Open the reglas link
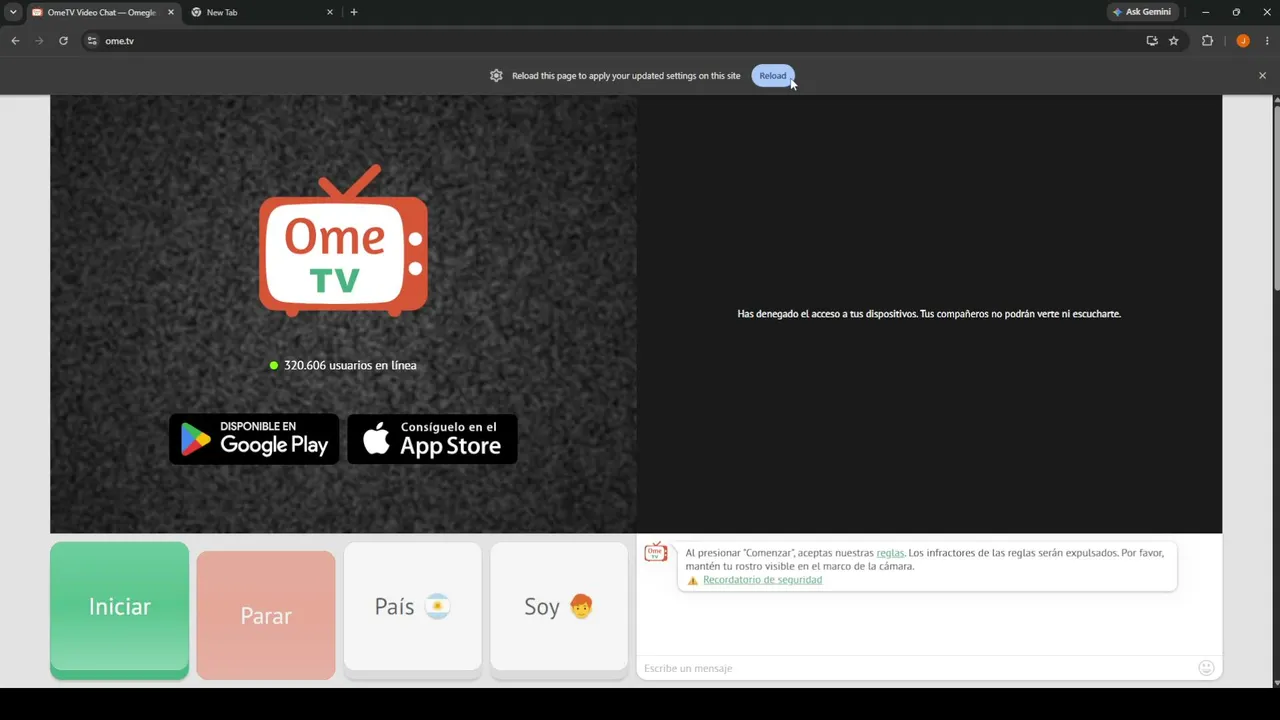Screen dimensions: 1280x720 (890, 553)
